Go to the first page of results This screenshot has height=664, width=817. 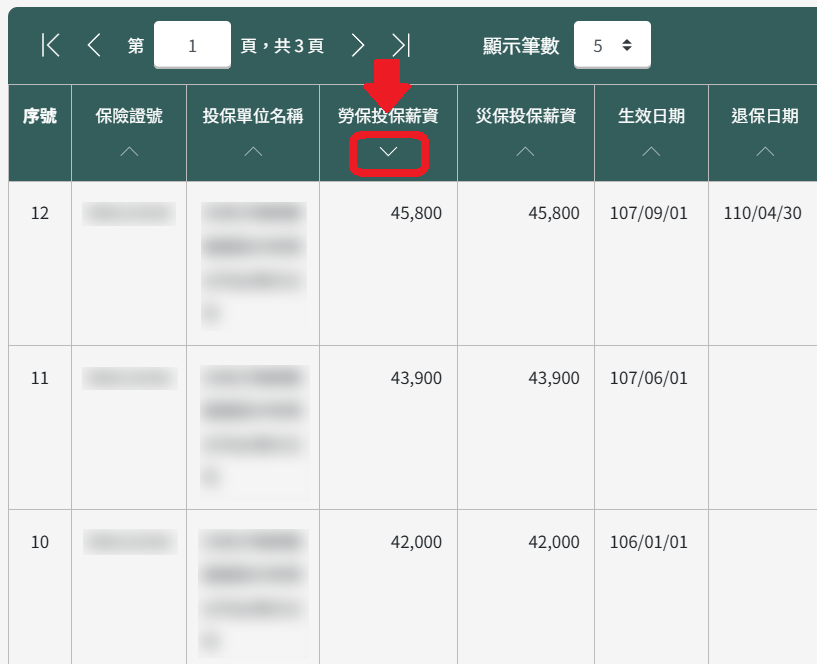51,45
